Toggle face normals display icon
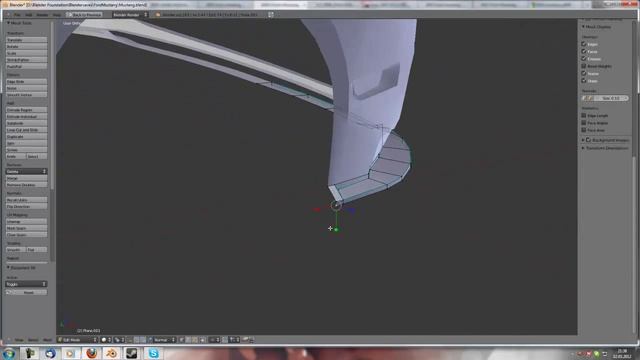The image size is (640, 360). (x=590, y=98)
